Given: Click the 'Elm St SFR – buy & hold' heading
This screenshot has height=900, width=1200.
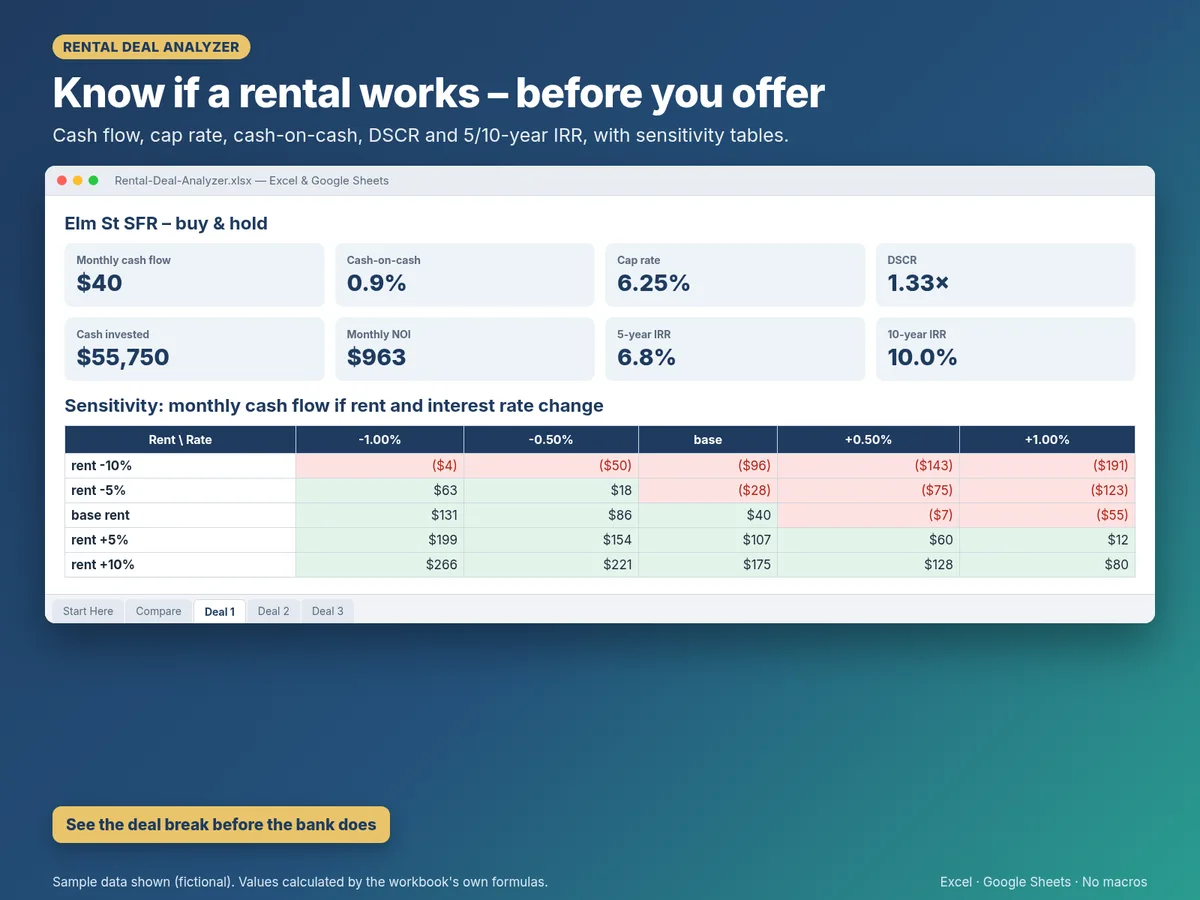Looking at the screenshot, I should [x=166, y=223].
